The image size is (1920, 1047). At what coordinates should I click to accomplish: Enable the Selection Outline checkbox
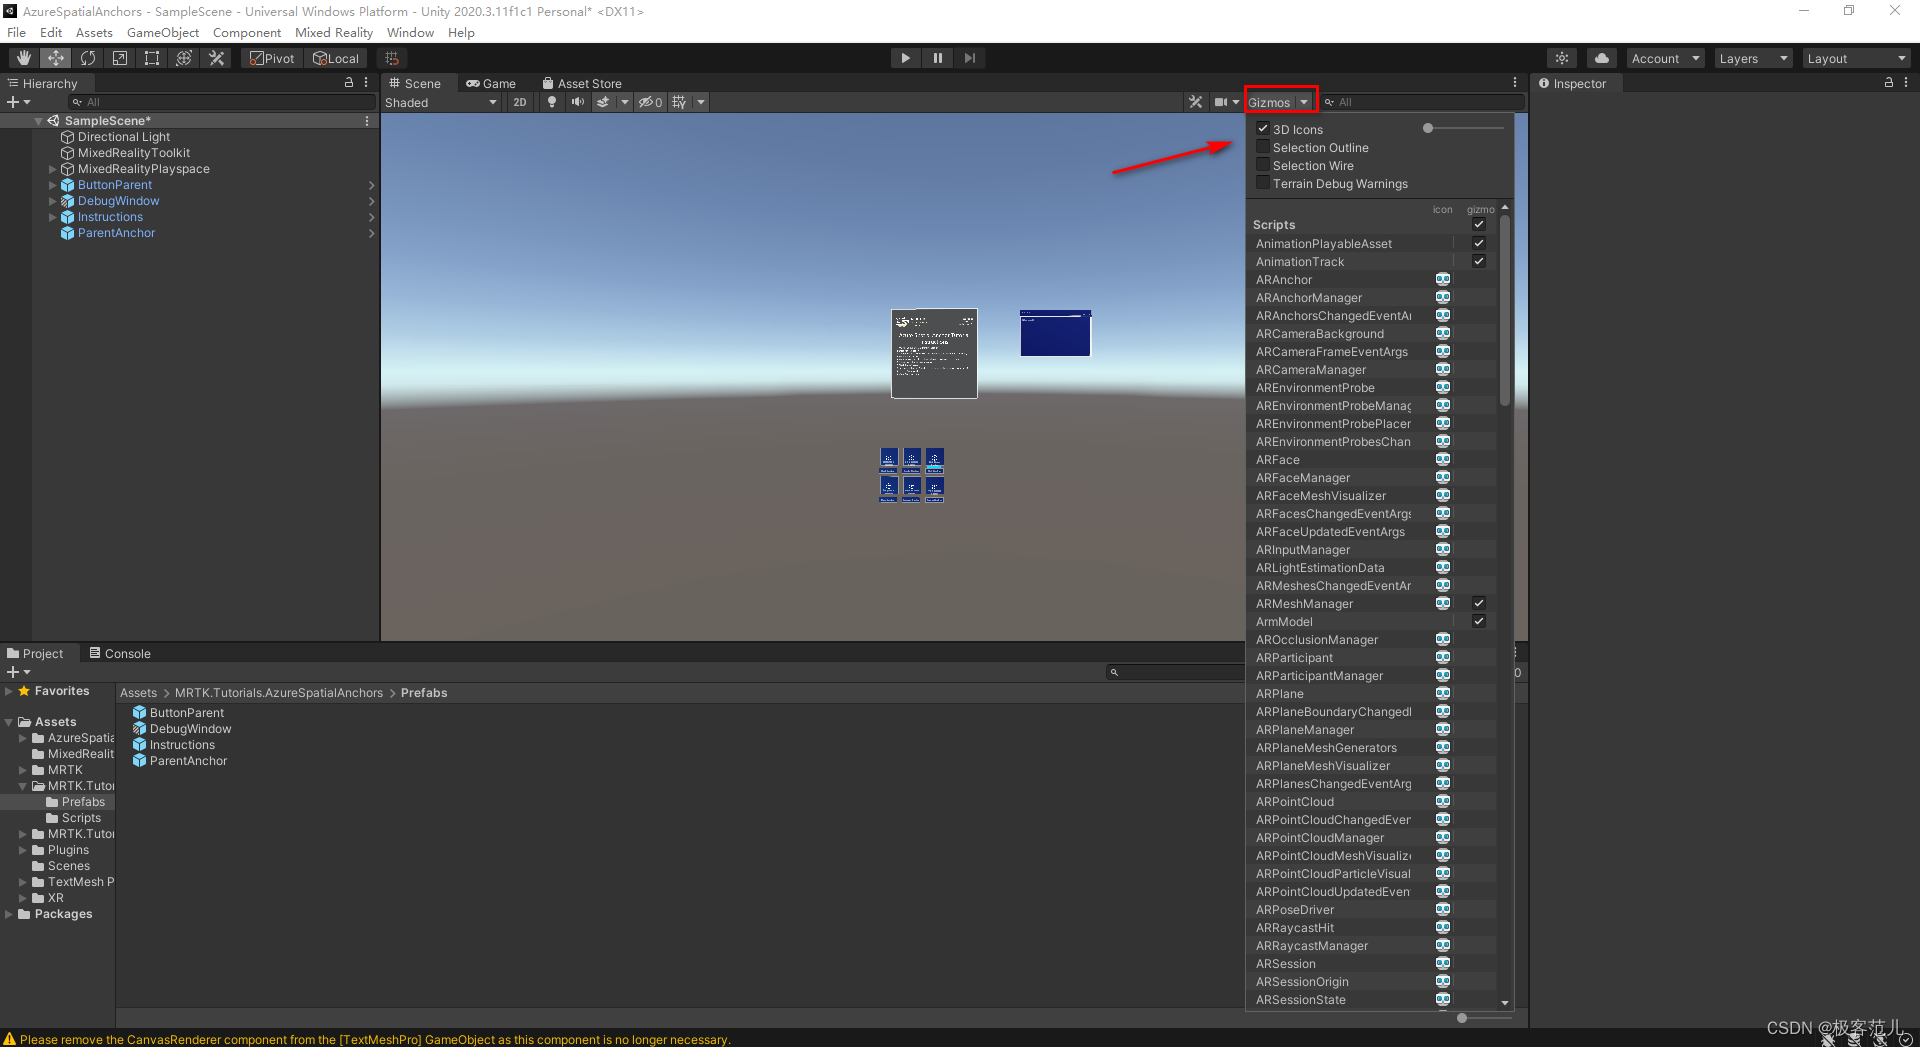tap(1263, 147)
